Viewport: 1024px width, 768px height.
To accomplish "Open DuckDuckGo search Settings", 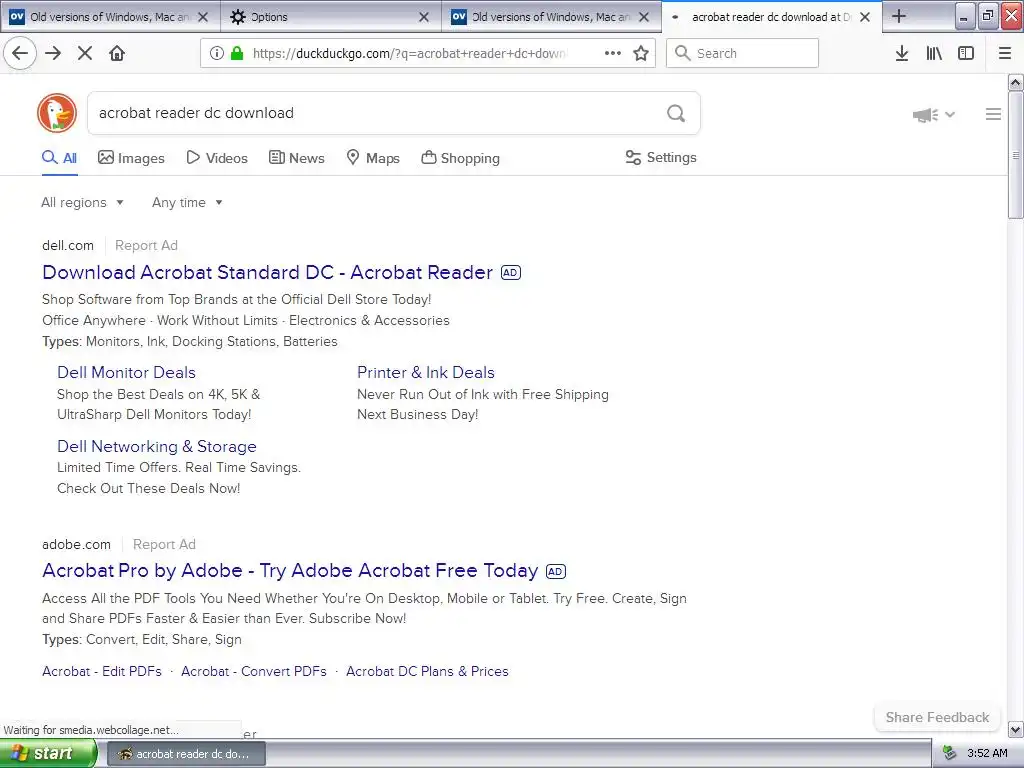I will [x=661, y=157].
